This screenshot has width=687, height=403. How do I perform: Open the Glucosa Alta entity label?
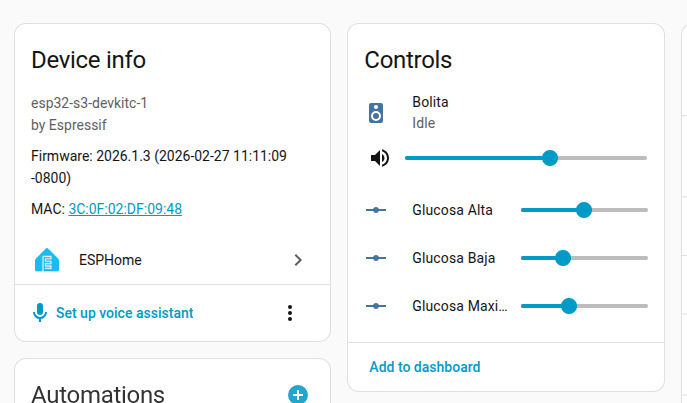[452, 210]
